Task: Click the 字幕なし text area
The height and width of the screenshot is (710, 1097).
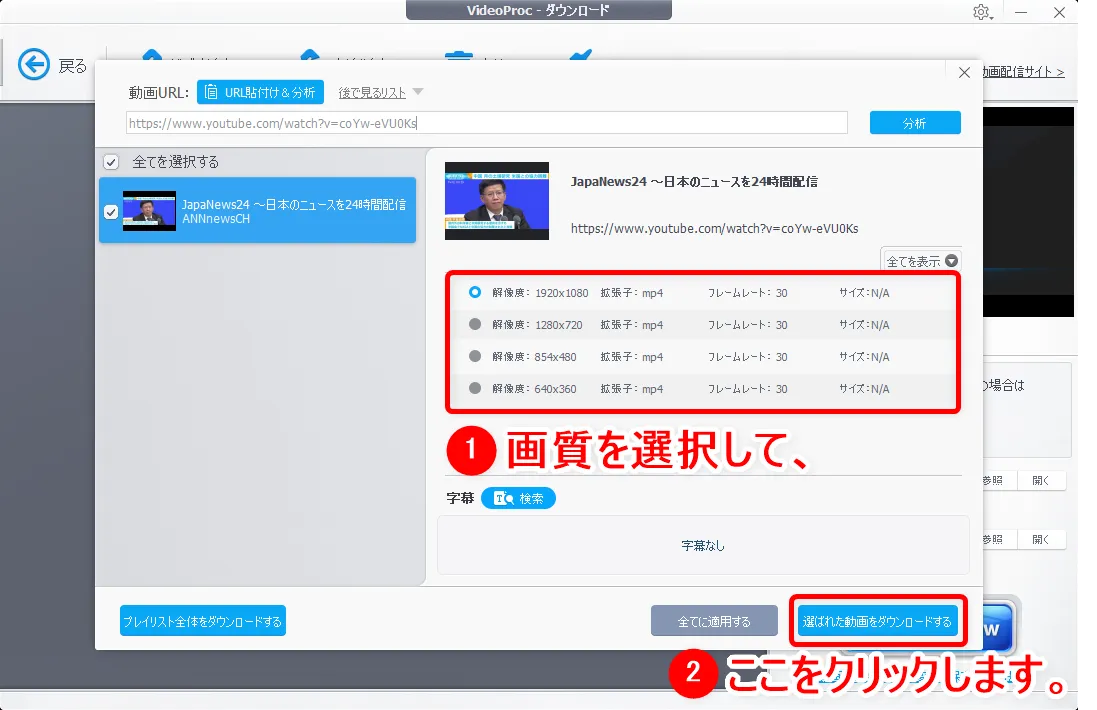Action: pos(703,546)
